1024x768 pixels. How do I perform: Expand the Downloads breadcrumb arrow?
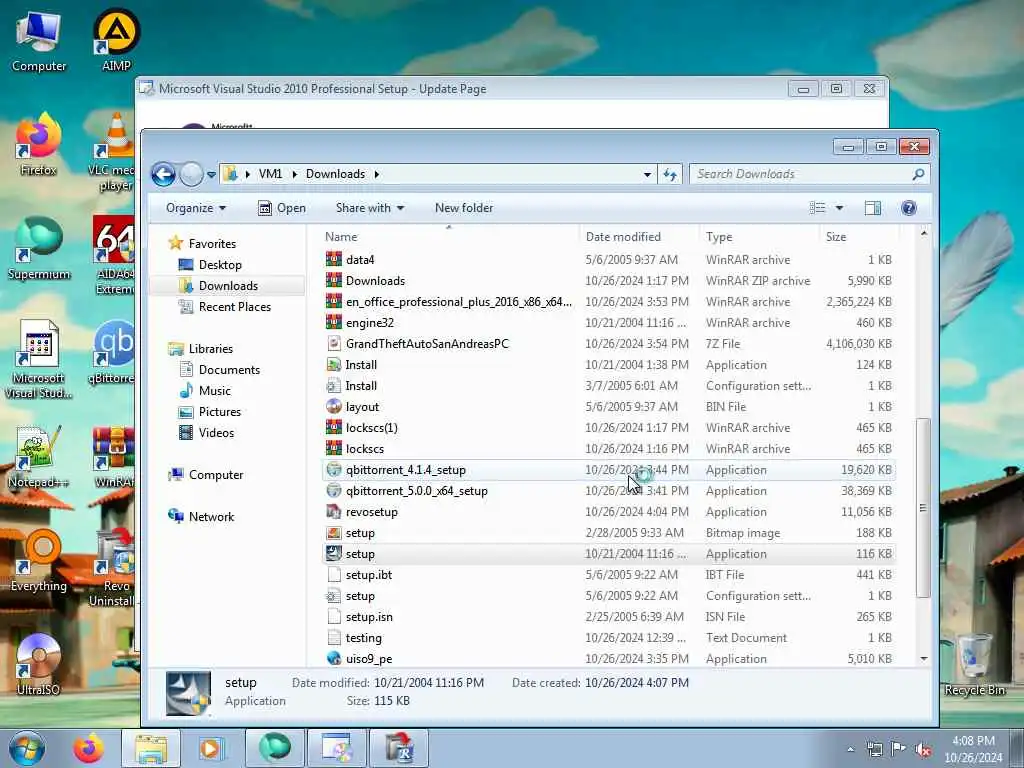click(x=377, y=174)
